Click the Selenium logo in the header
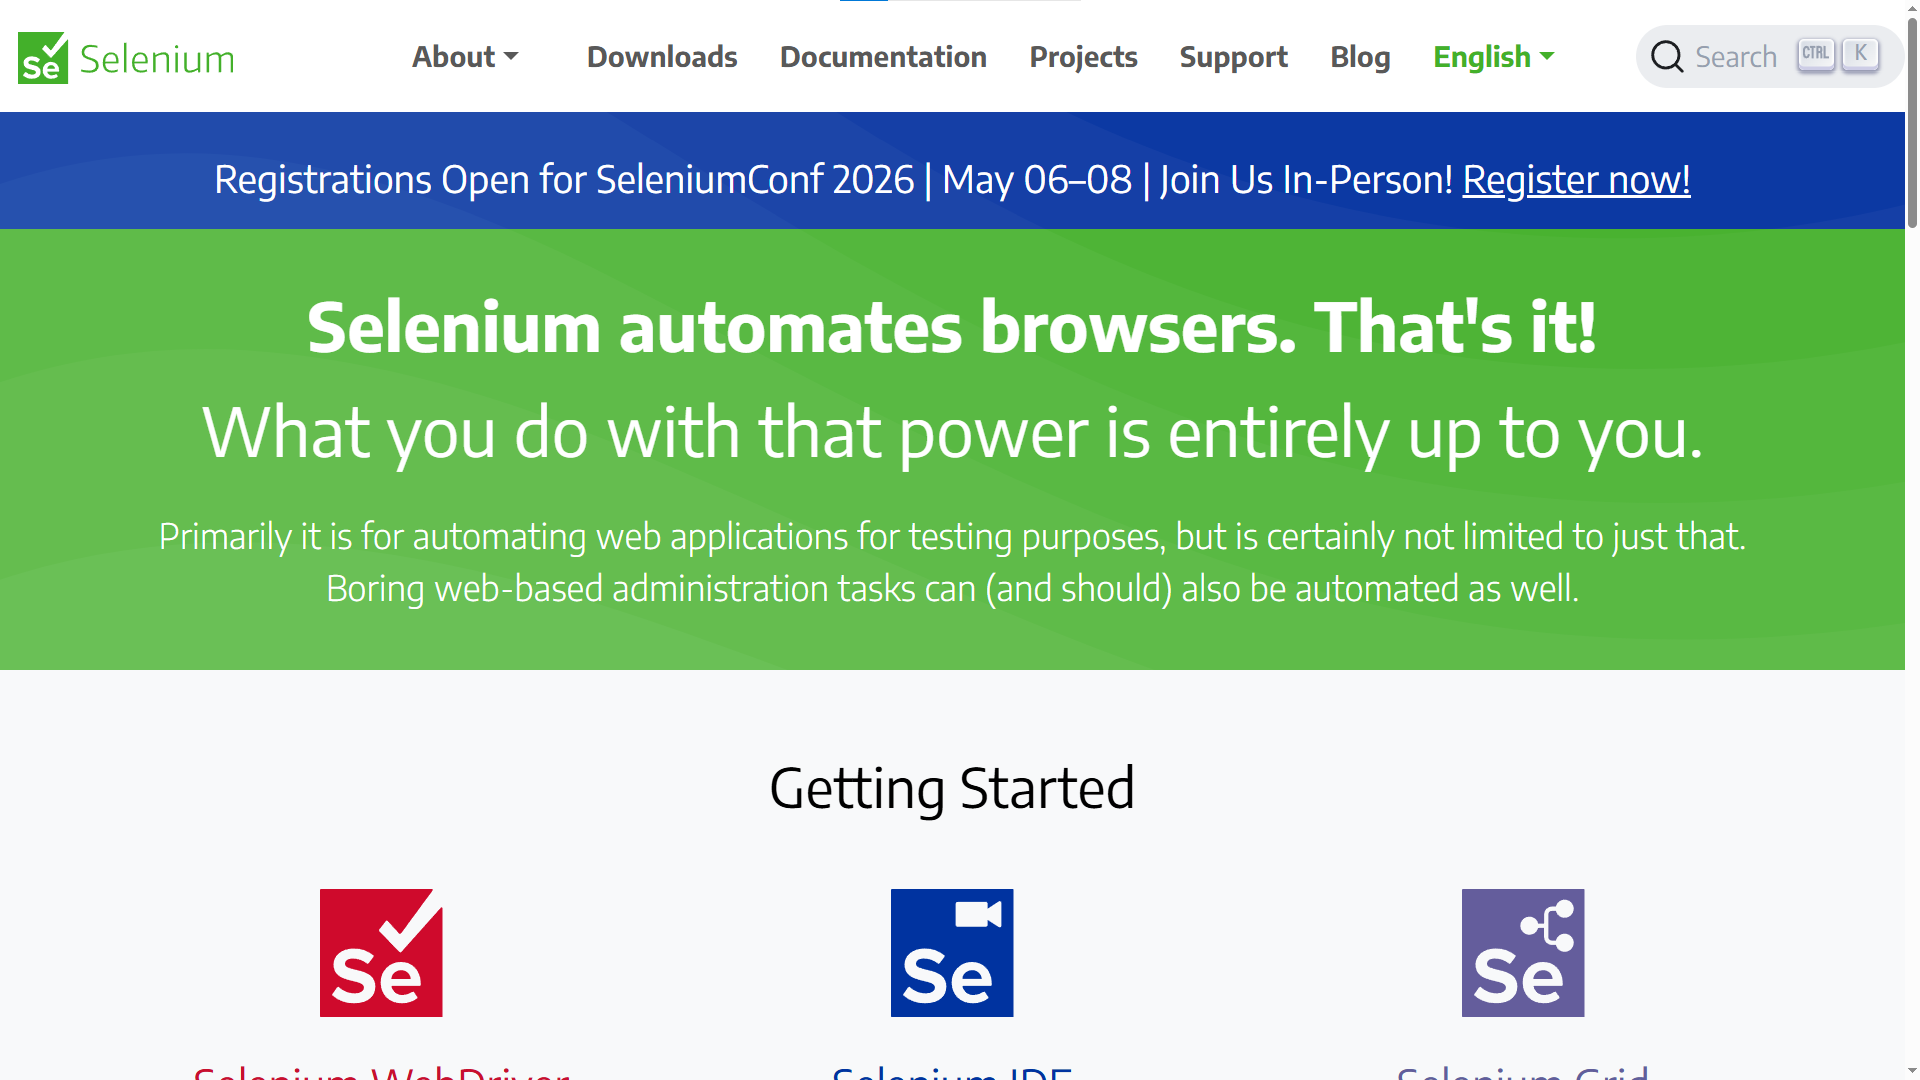 coord(126,58)
